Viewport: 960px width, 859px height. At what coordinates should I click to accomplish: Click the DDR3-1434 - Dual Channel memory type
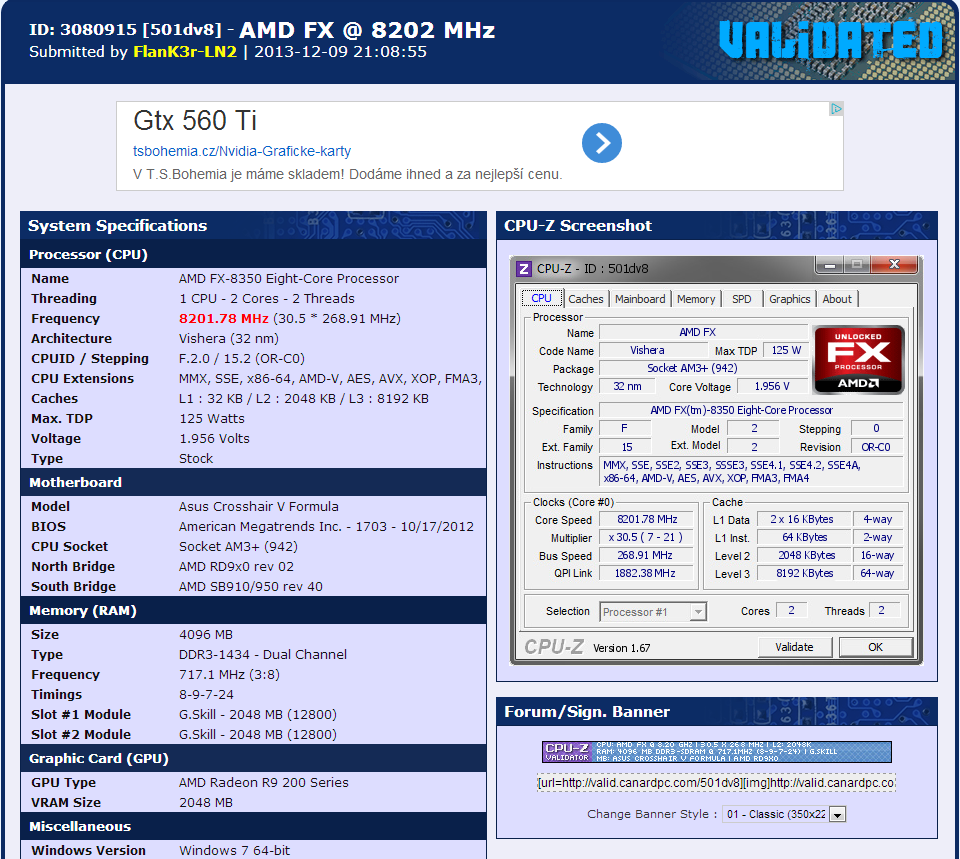point(263,655)
